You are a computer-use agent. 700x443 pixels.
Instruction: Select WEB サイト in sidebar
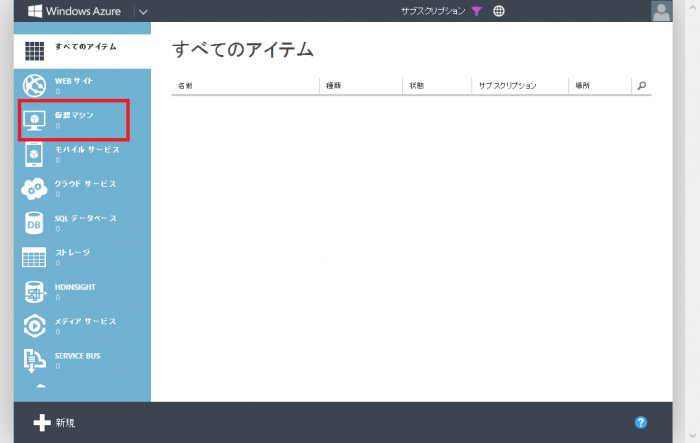click(x=74, y=81)
